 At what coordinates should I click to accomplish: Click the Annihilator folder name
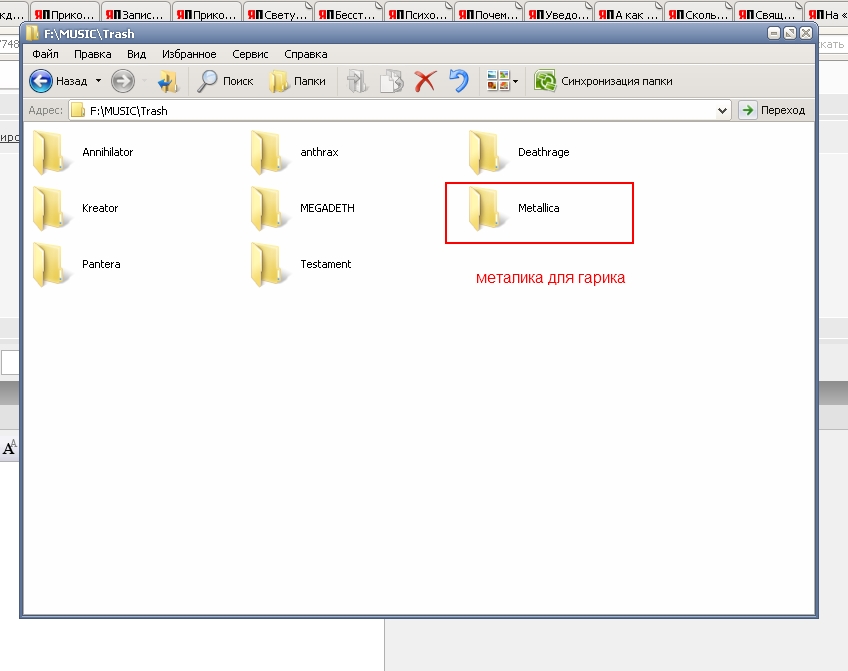[x=108, y=152]
